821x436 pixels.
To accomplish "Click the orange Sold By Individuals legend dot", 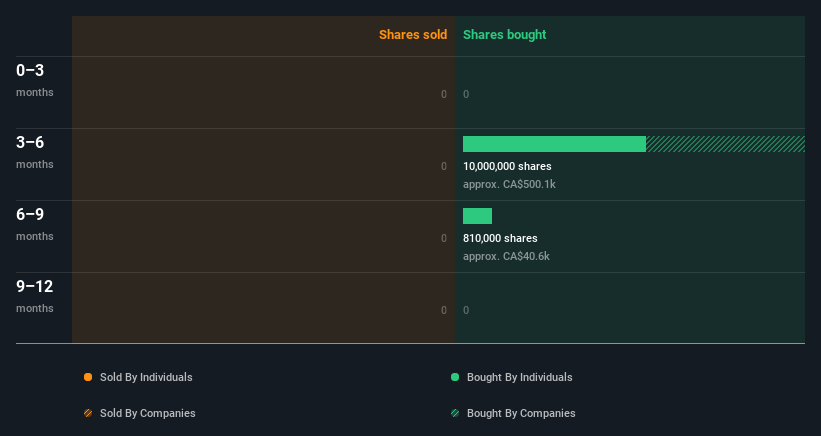I will (x=88, y=377).
